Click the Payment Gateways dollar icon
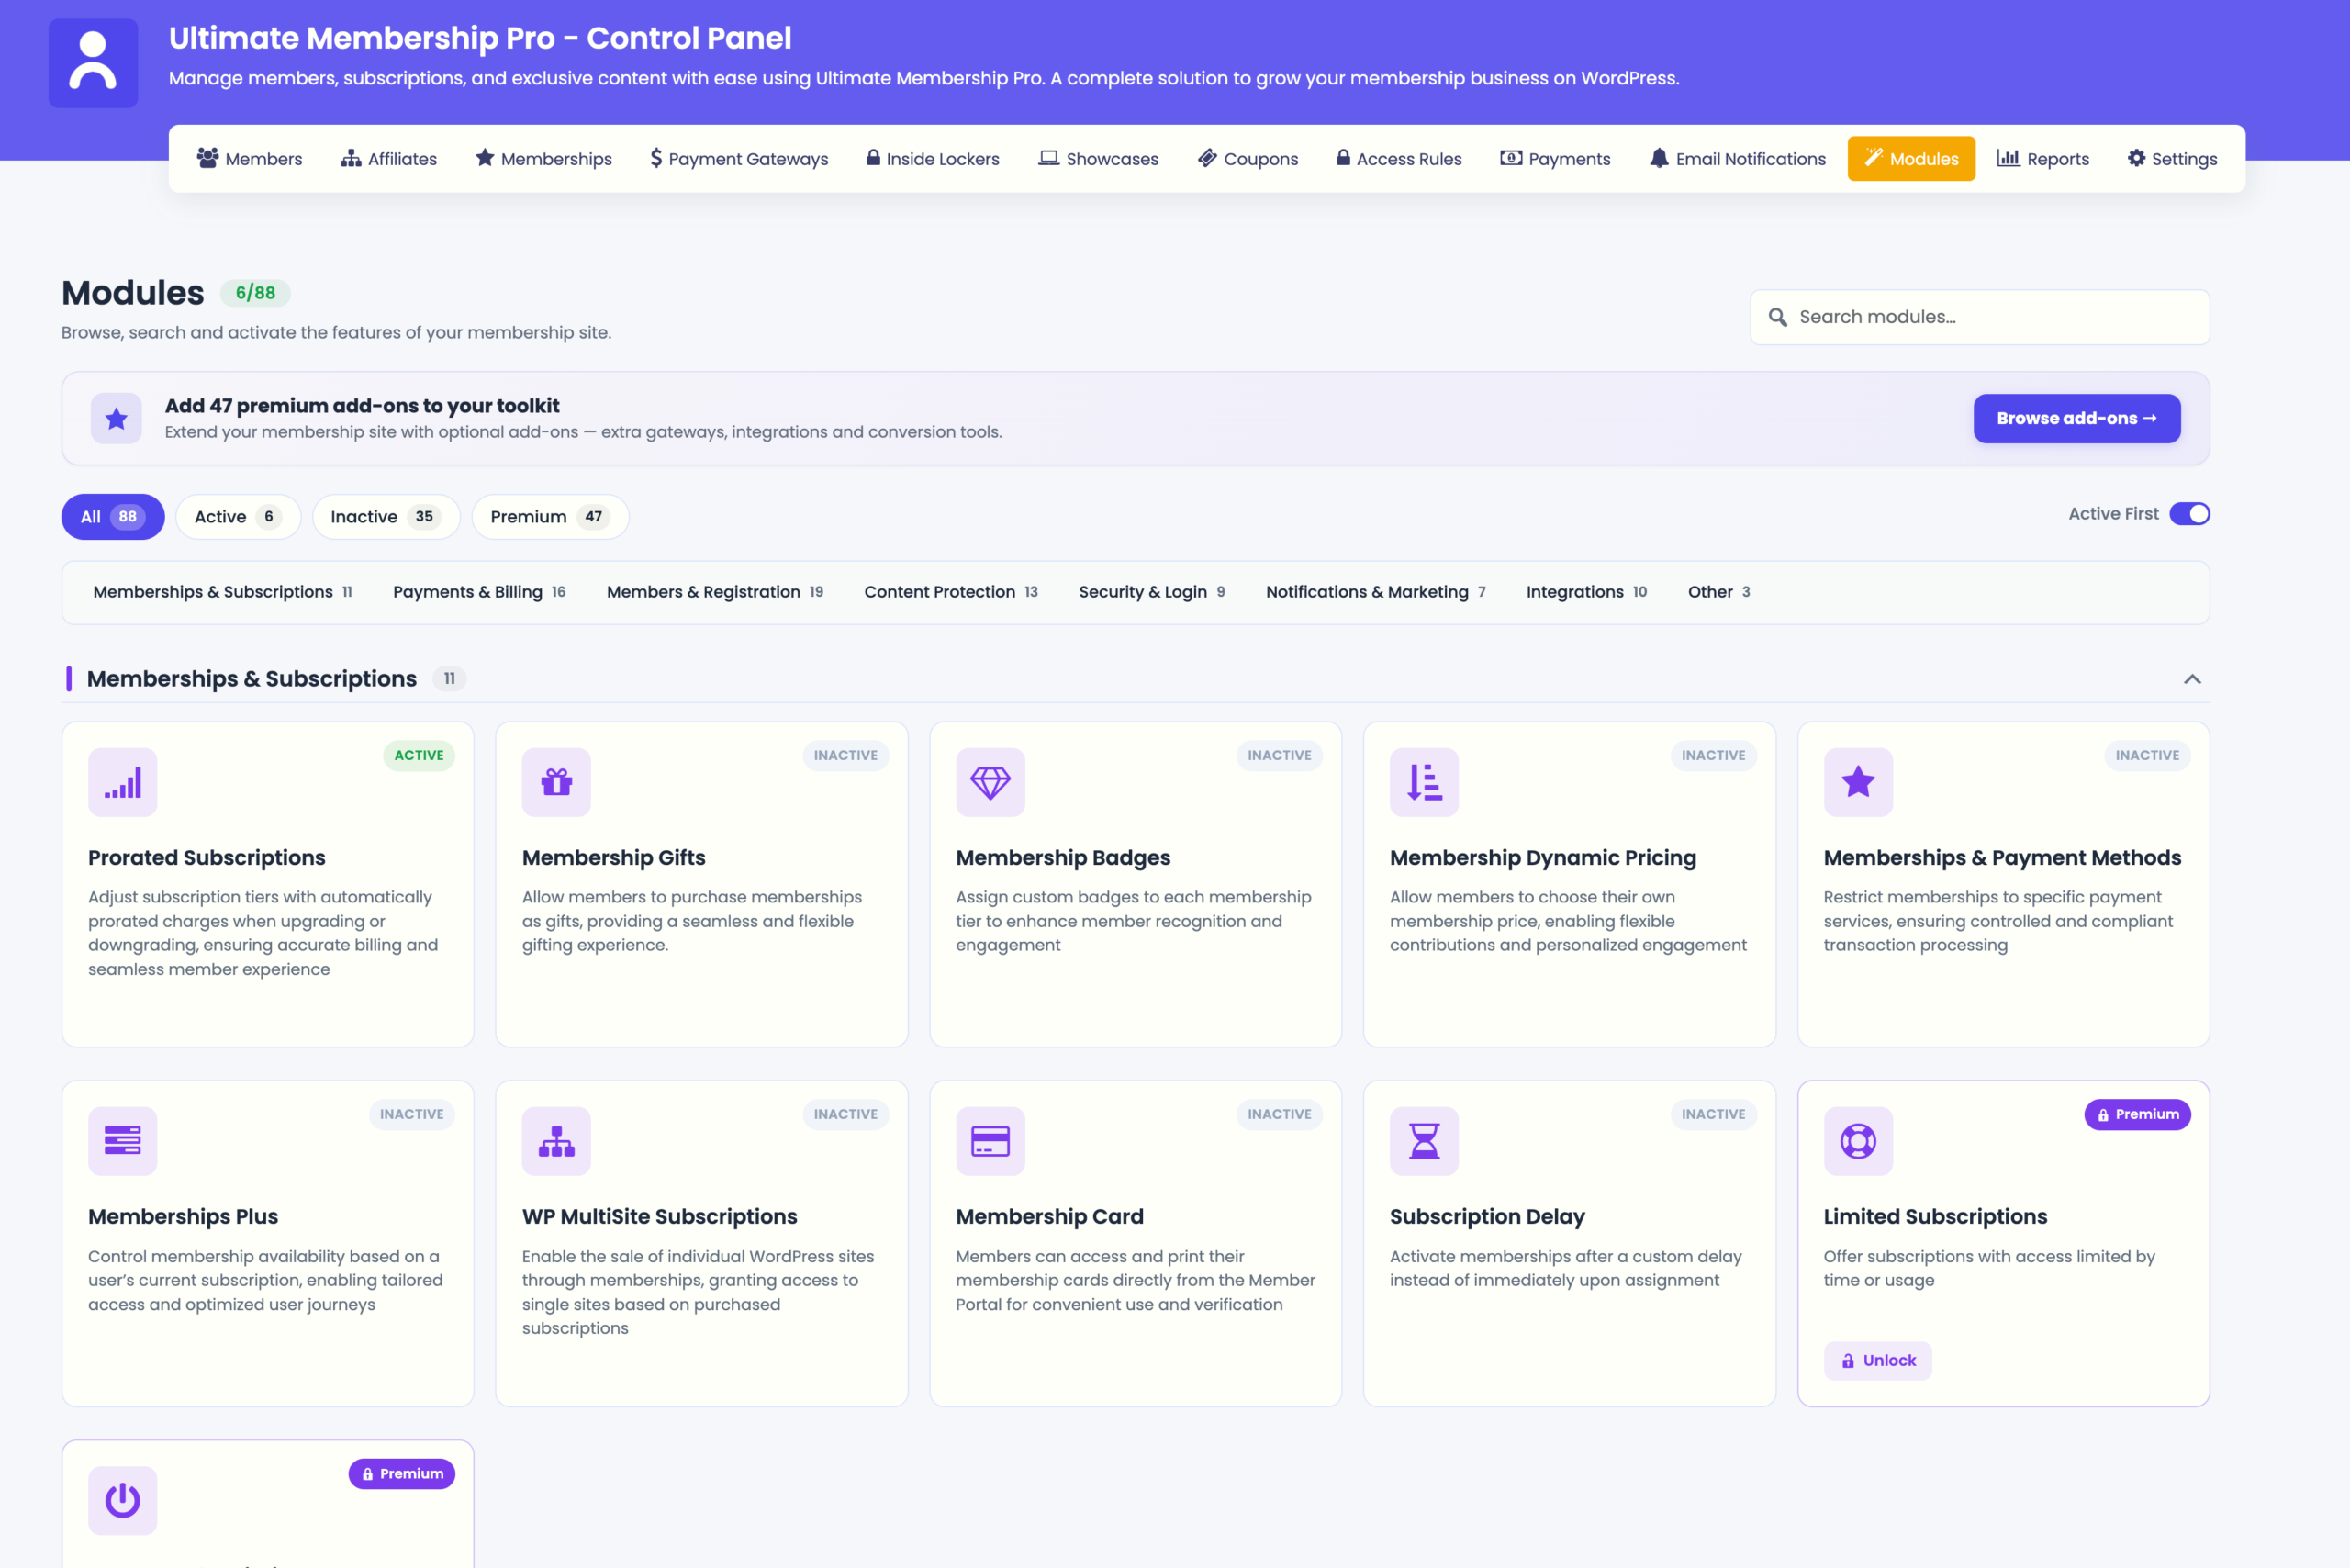The image size is (2350, 1568). pos(656,158)
